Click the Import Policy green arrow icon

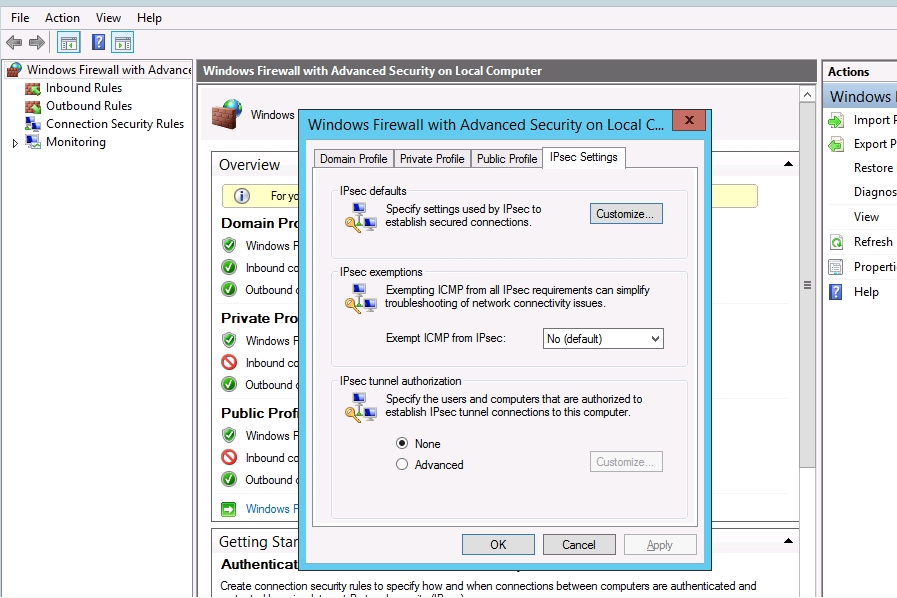(836, 120)
